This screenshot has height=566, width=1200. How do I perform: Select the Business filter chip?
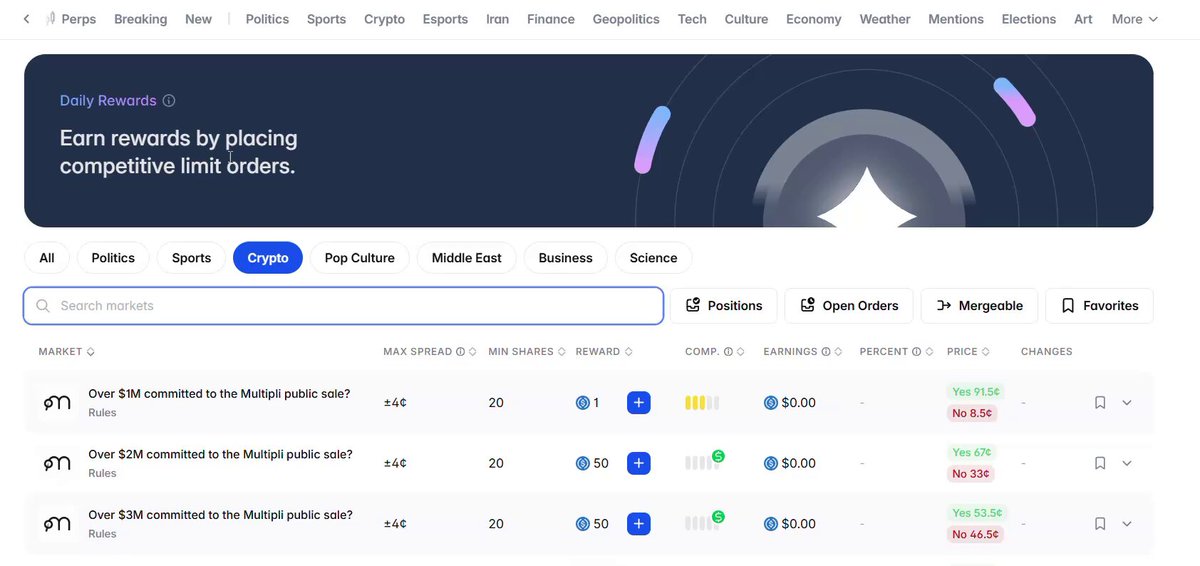(566, 258)
